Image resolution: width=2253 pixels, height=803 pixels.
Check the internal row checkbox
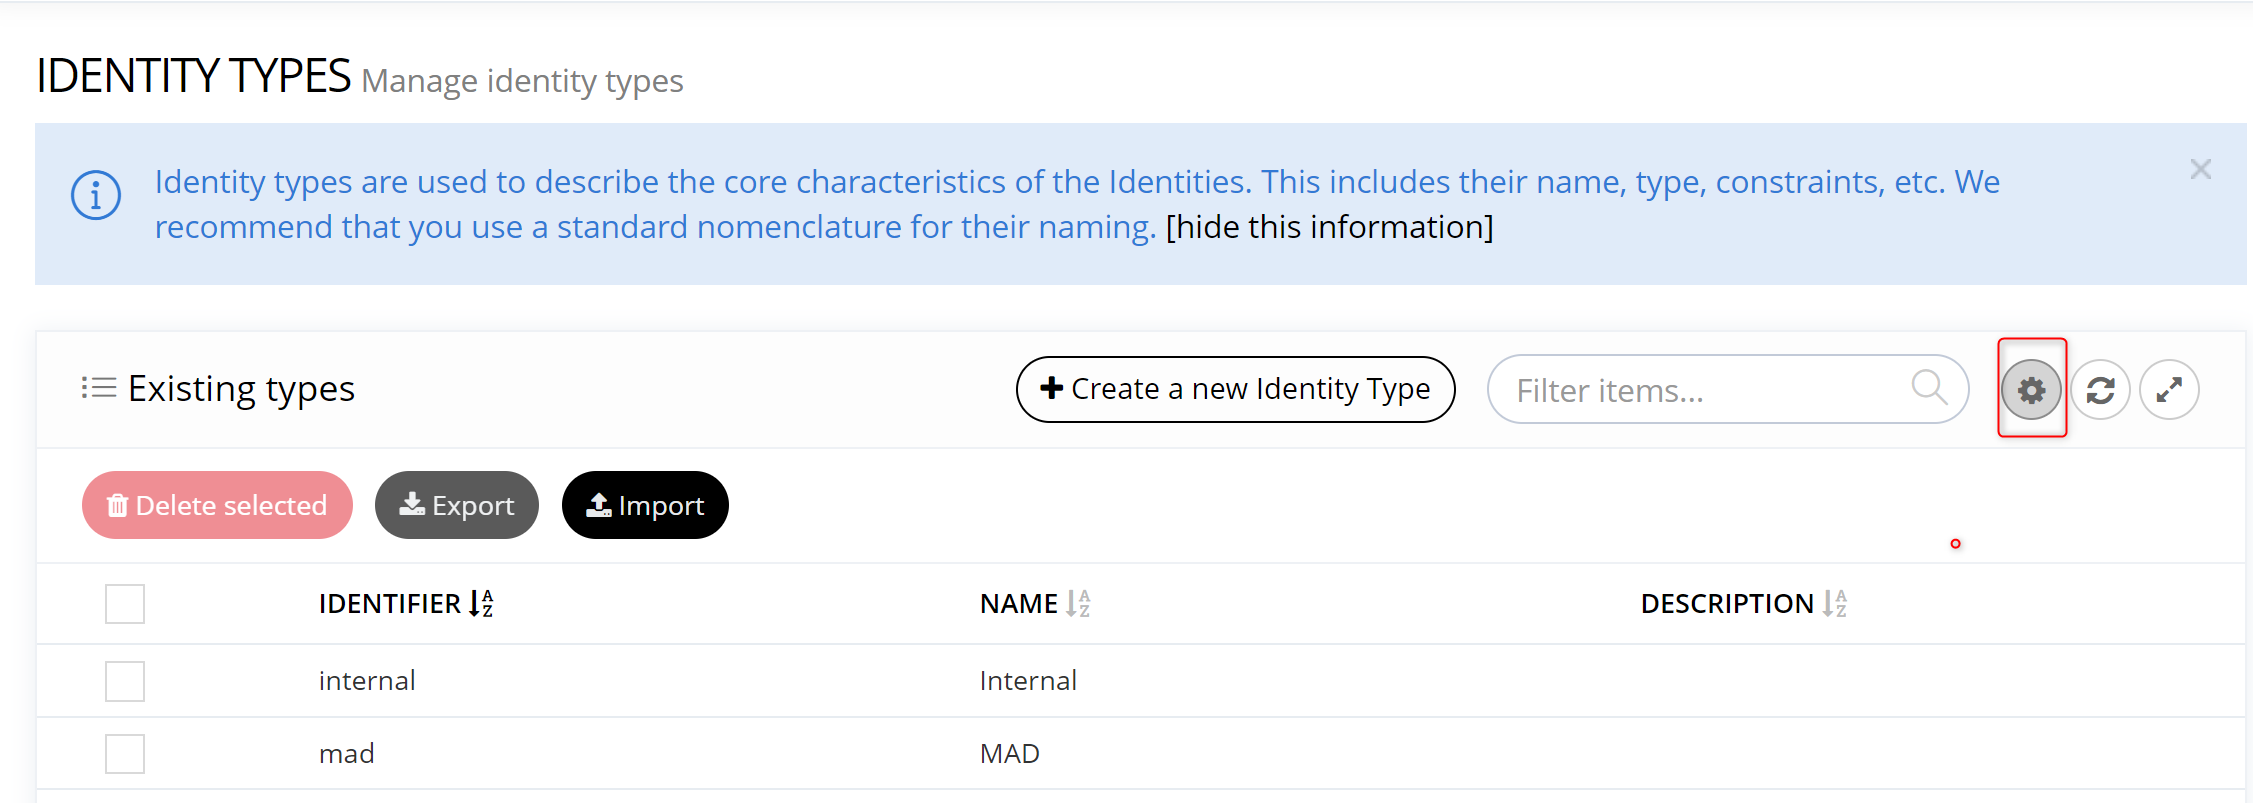click(125, 681)
